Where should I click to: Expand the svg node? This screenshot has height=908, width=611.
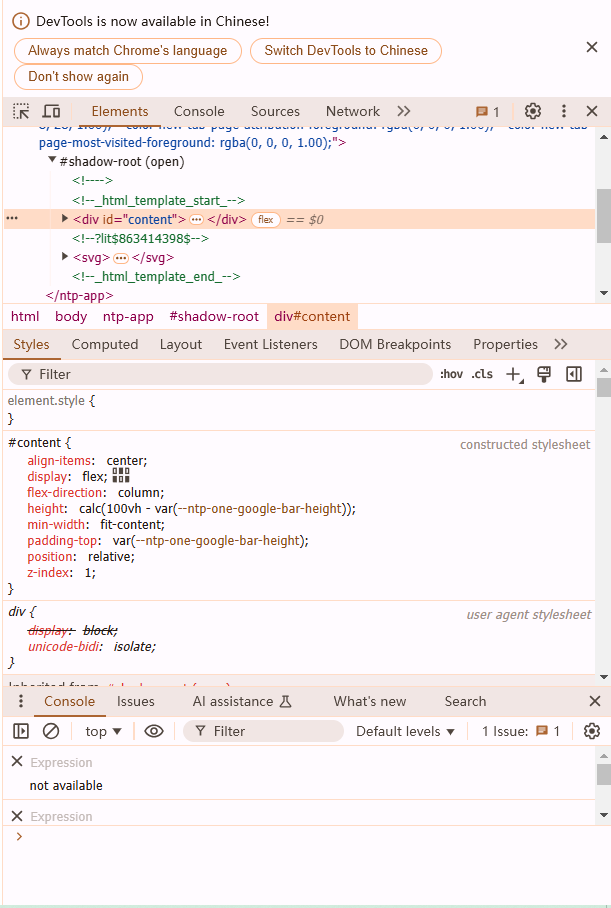point(65,257)
